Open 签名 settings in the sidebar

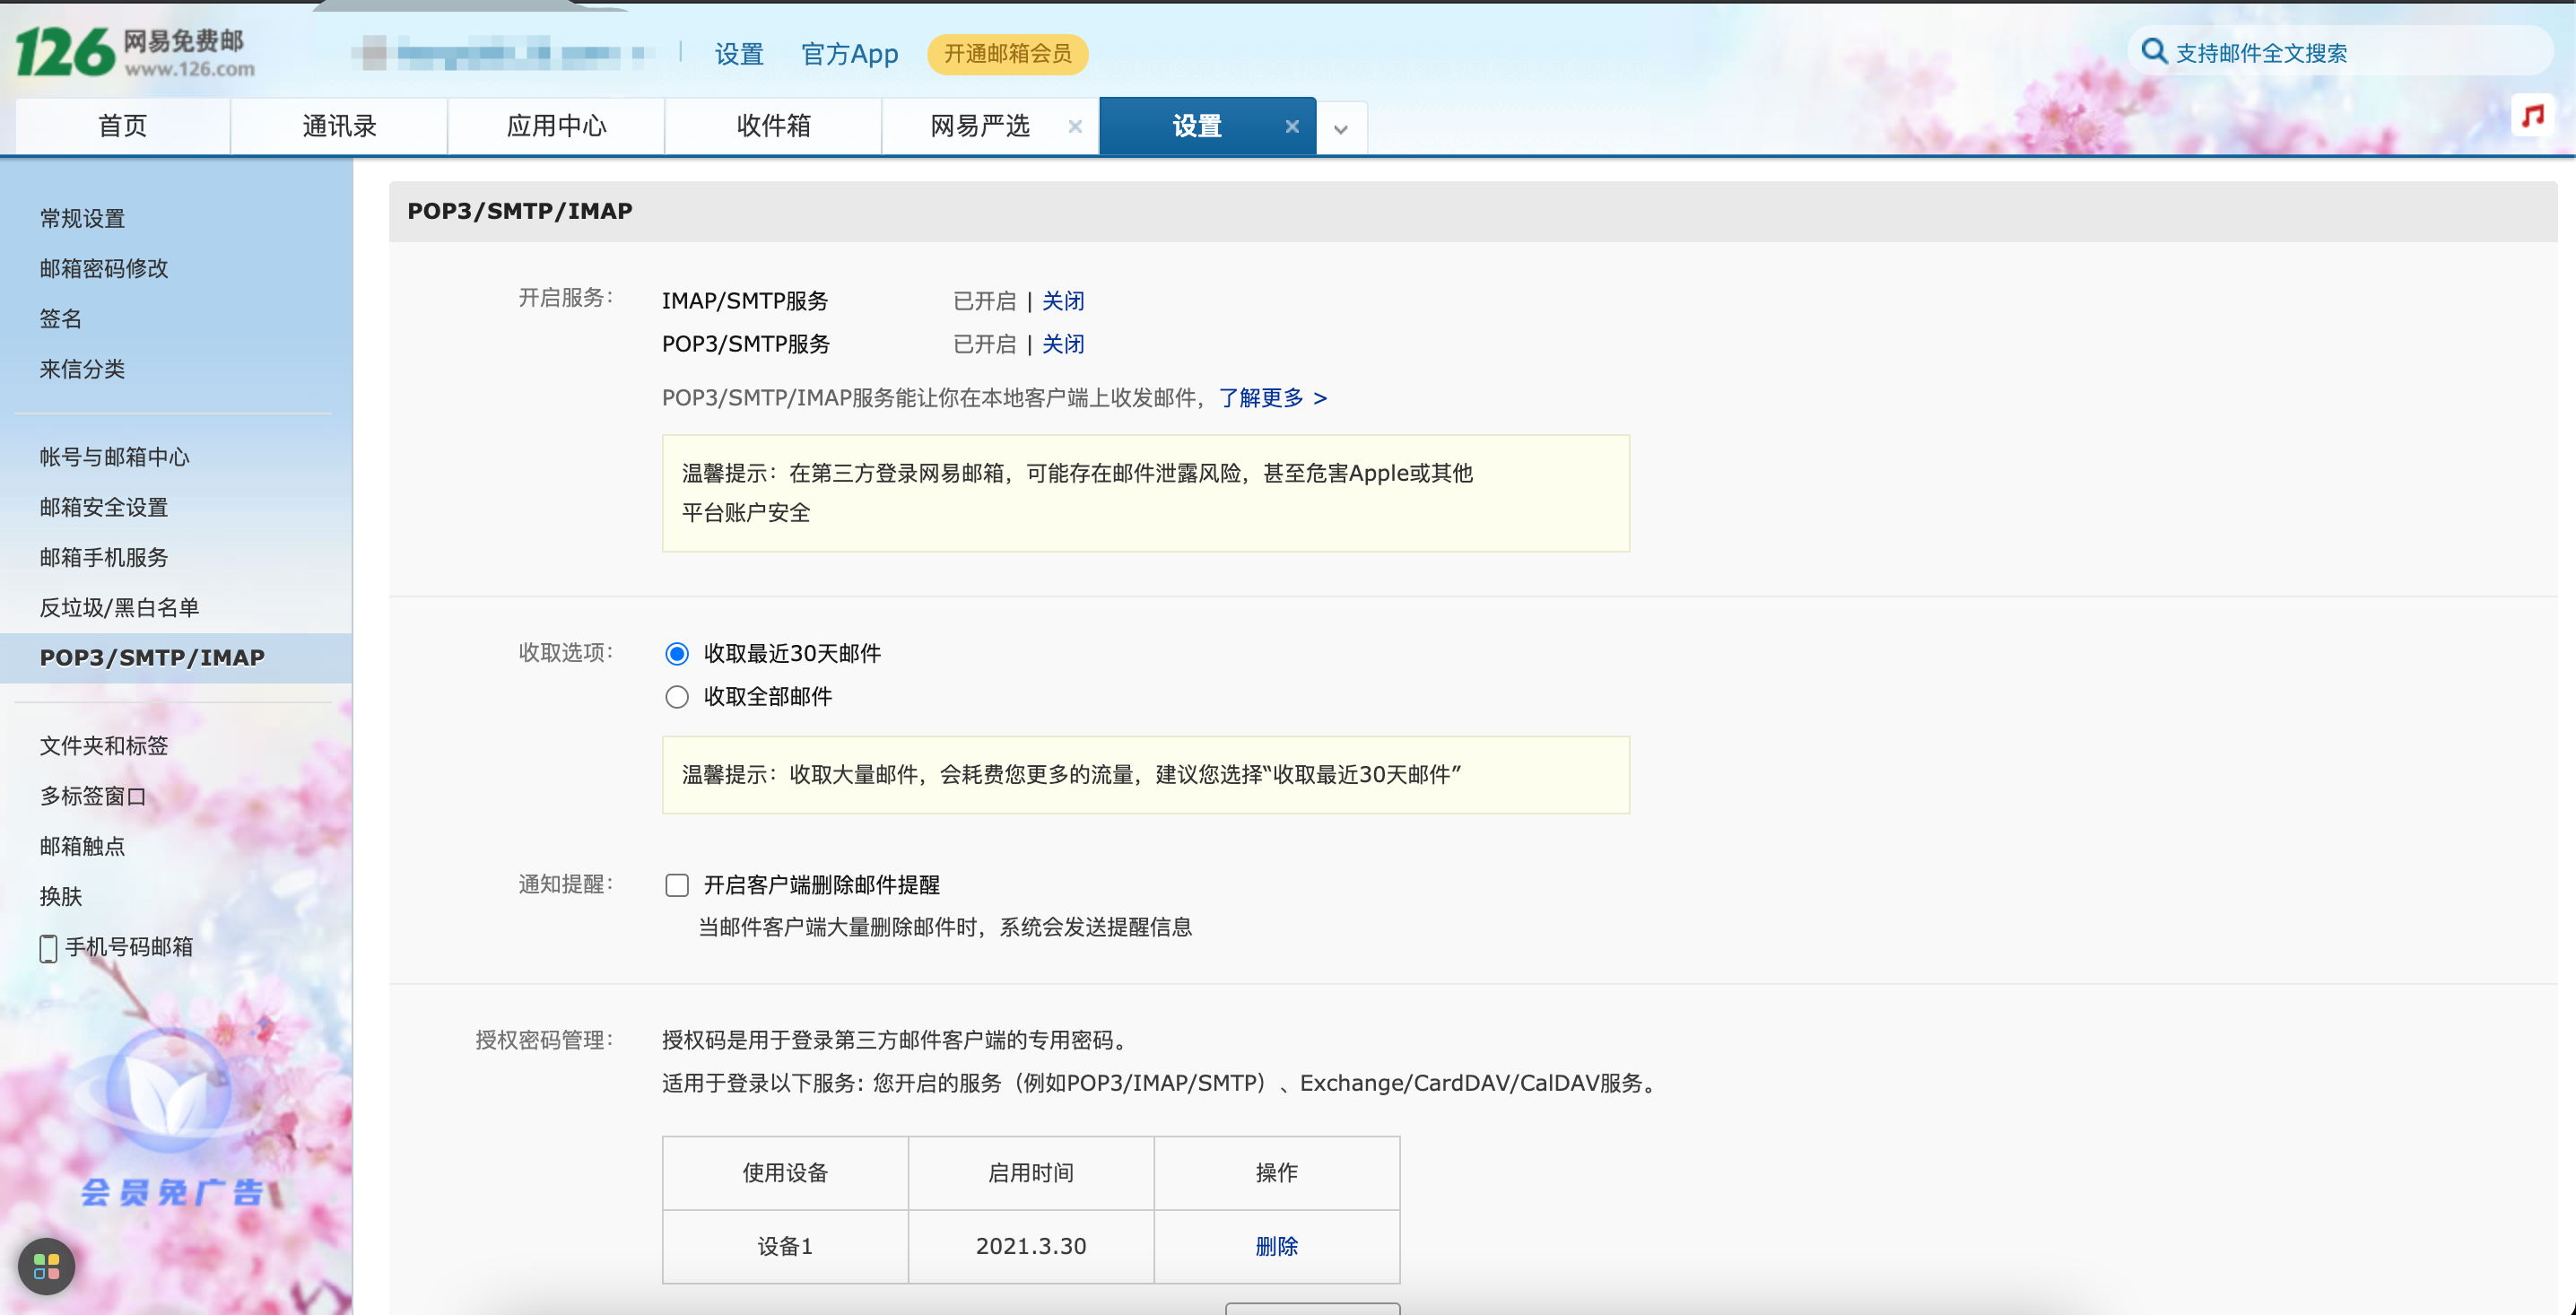(61, 319)
